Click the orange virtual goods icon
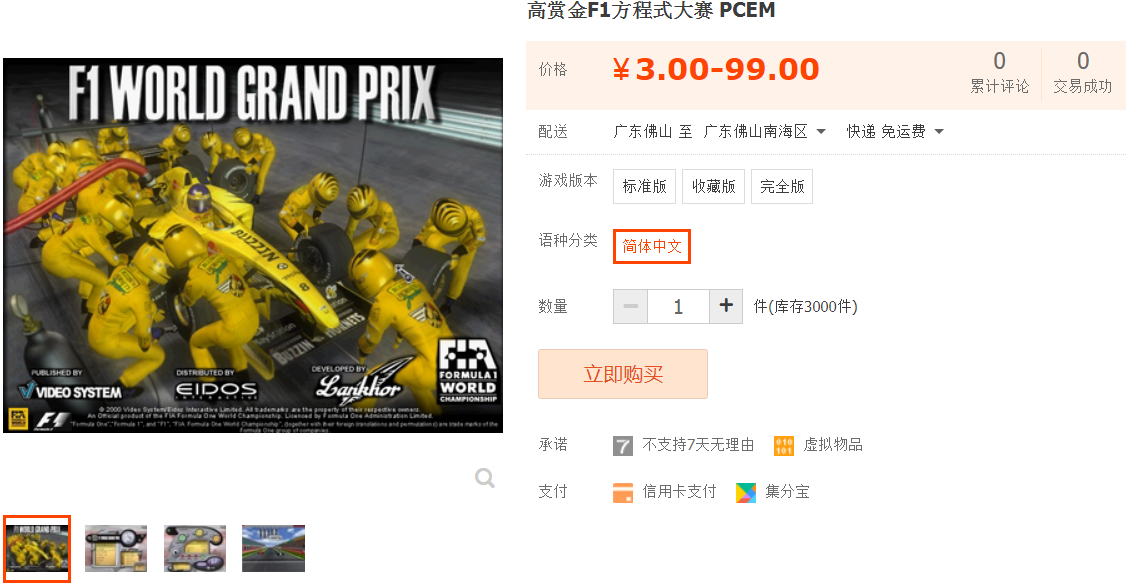This screenshot has height=585, width=1129. (x=783, y=445)
